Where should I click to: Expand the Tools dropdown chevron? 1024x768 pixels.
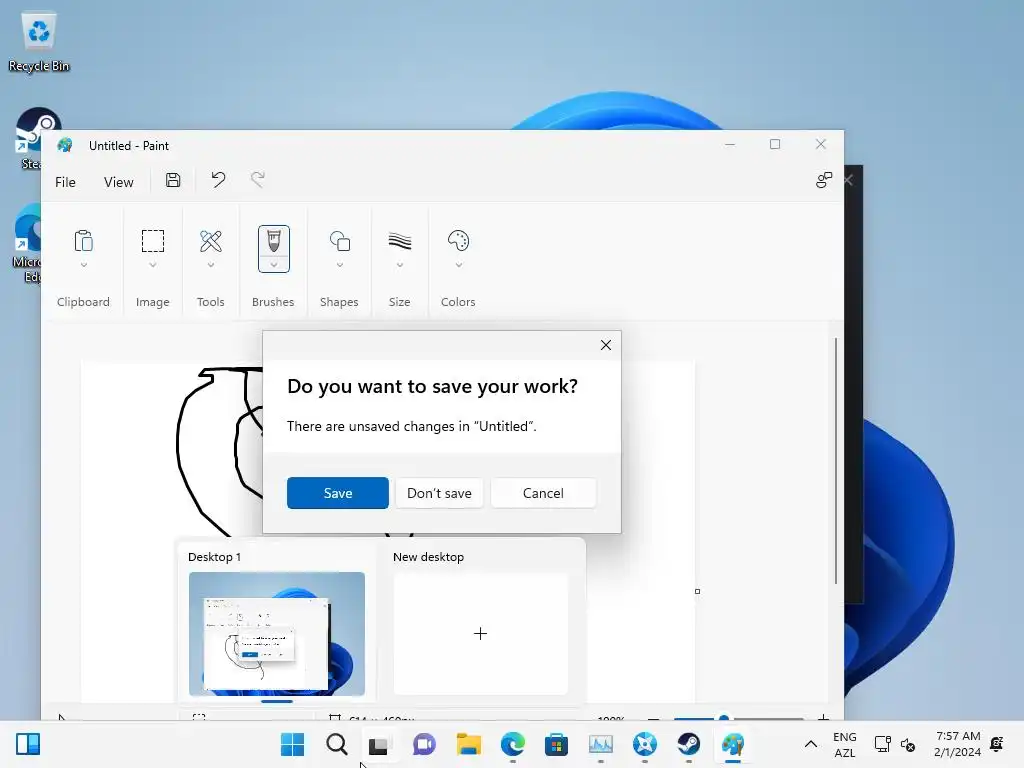point(211,265)
